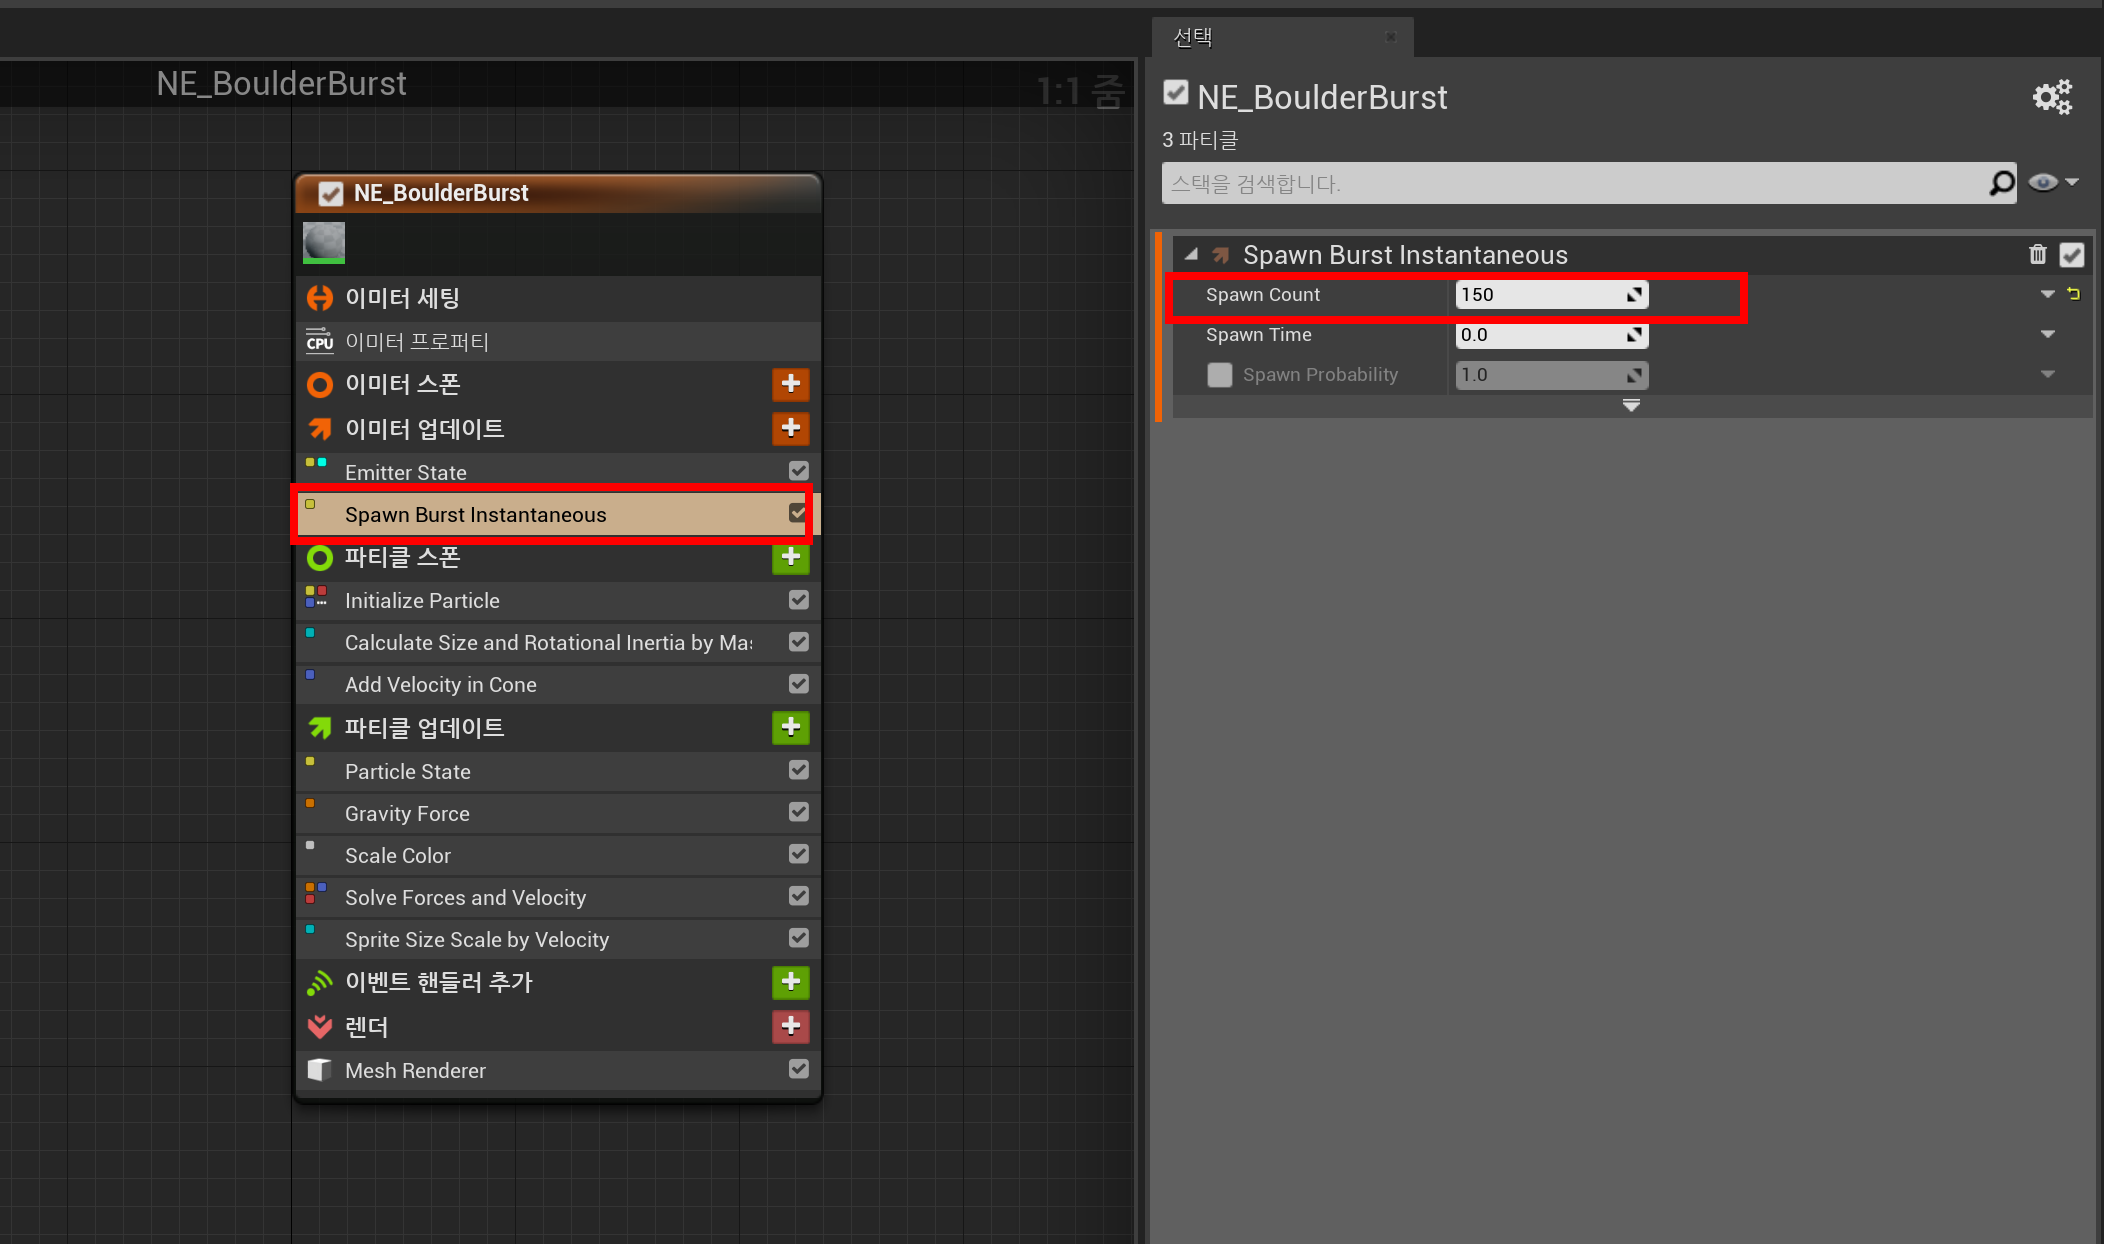Switch to the 선택 tab
Screen dimensions: 2104x1244
(x=1193, y=38)
